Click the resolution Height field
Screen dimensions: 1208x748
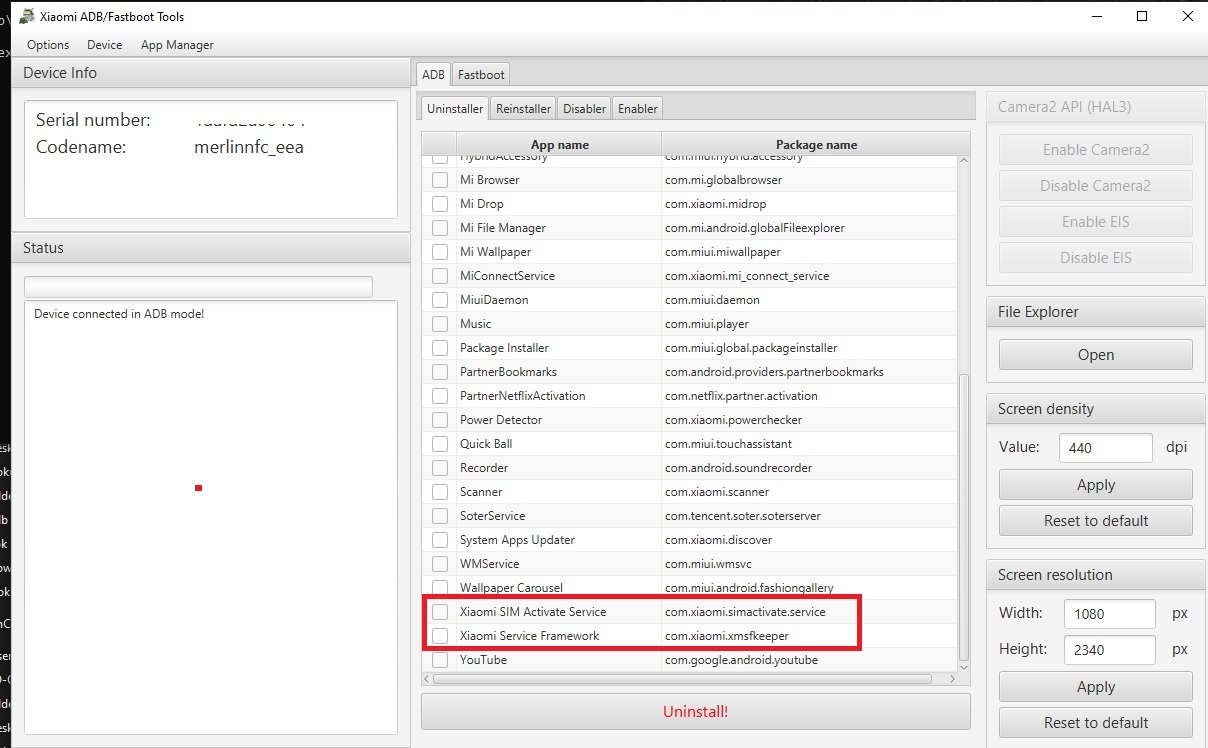1110,650
